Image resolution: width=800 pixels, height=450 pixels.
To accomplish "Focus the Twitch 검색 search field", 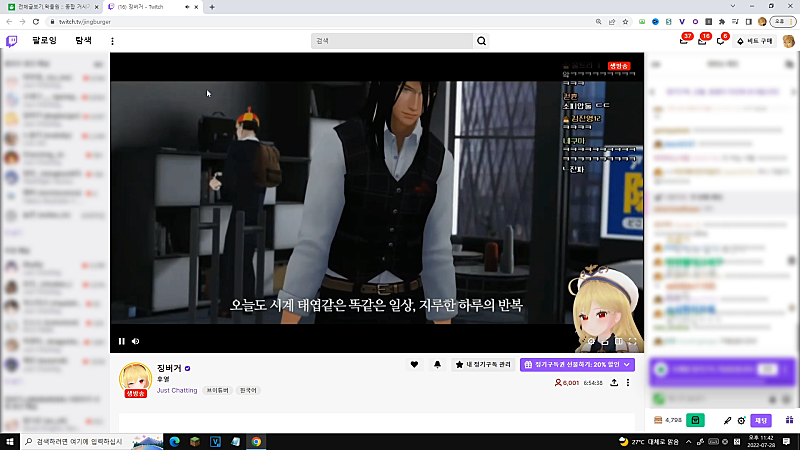I will (392, 41).
